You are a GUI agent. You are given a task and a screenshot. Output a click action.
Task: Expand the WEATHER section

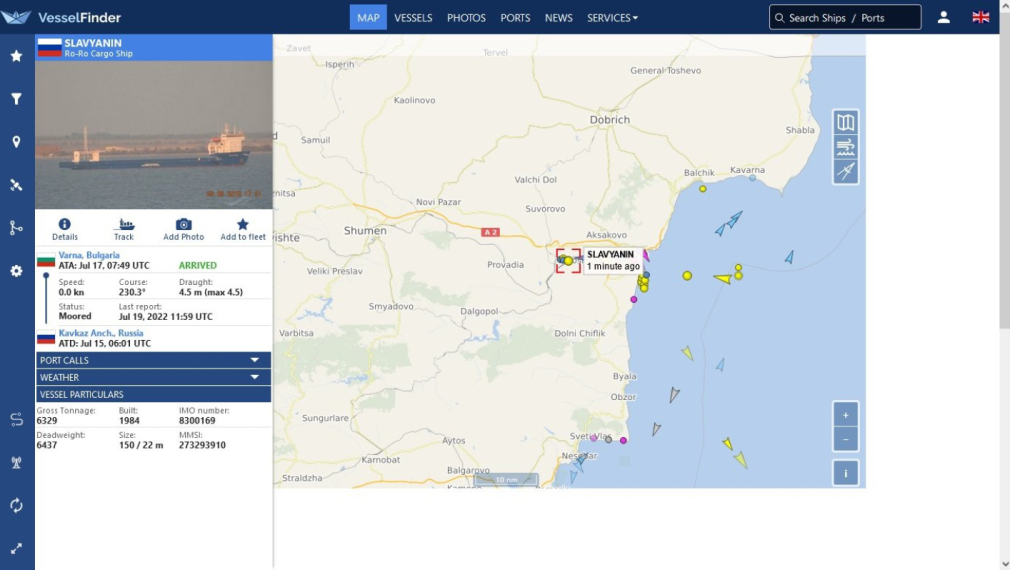[153, 377]
